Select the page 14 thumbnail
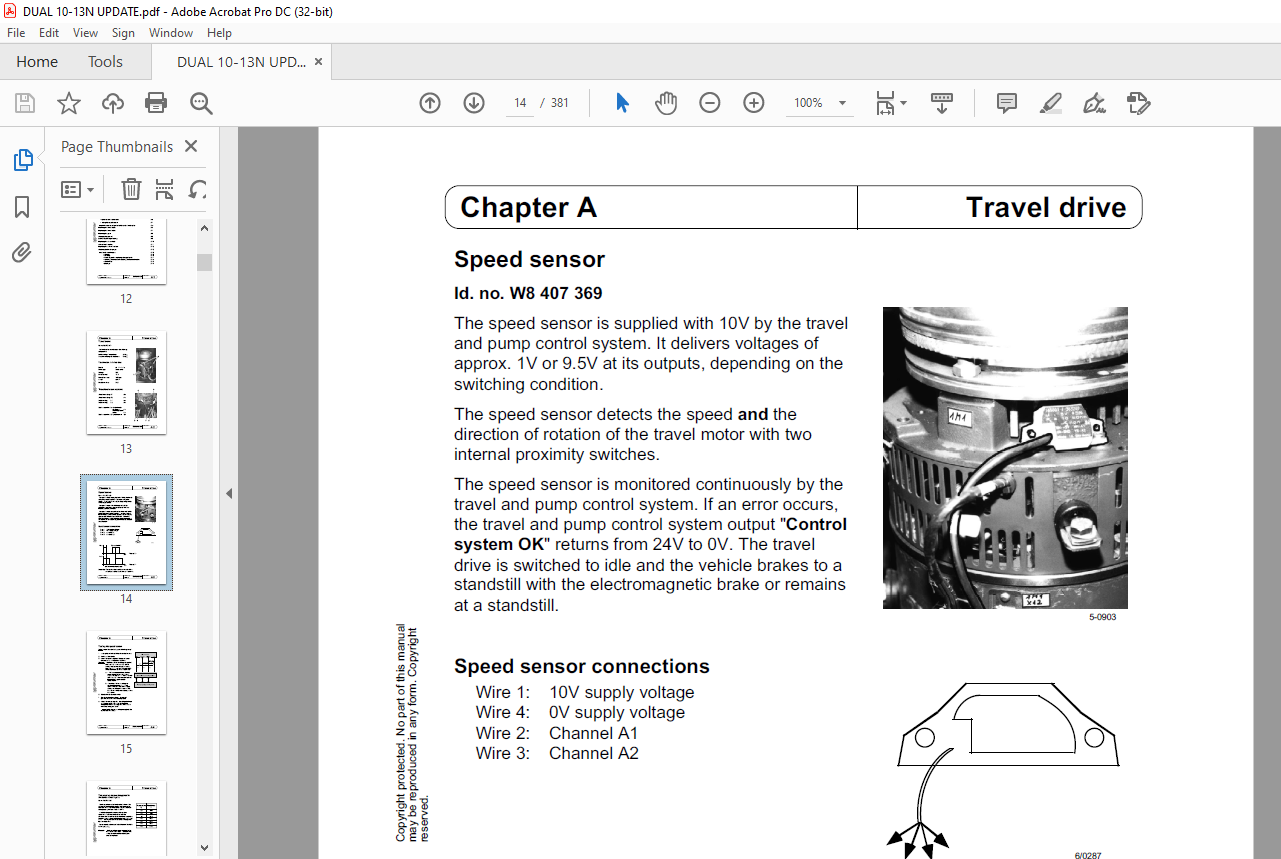Image resolution: width=1281 pixels, height=859 pixels. pos(126,532)
